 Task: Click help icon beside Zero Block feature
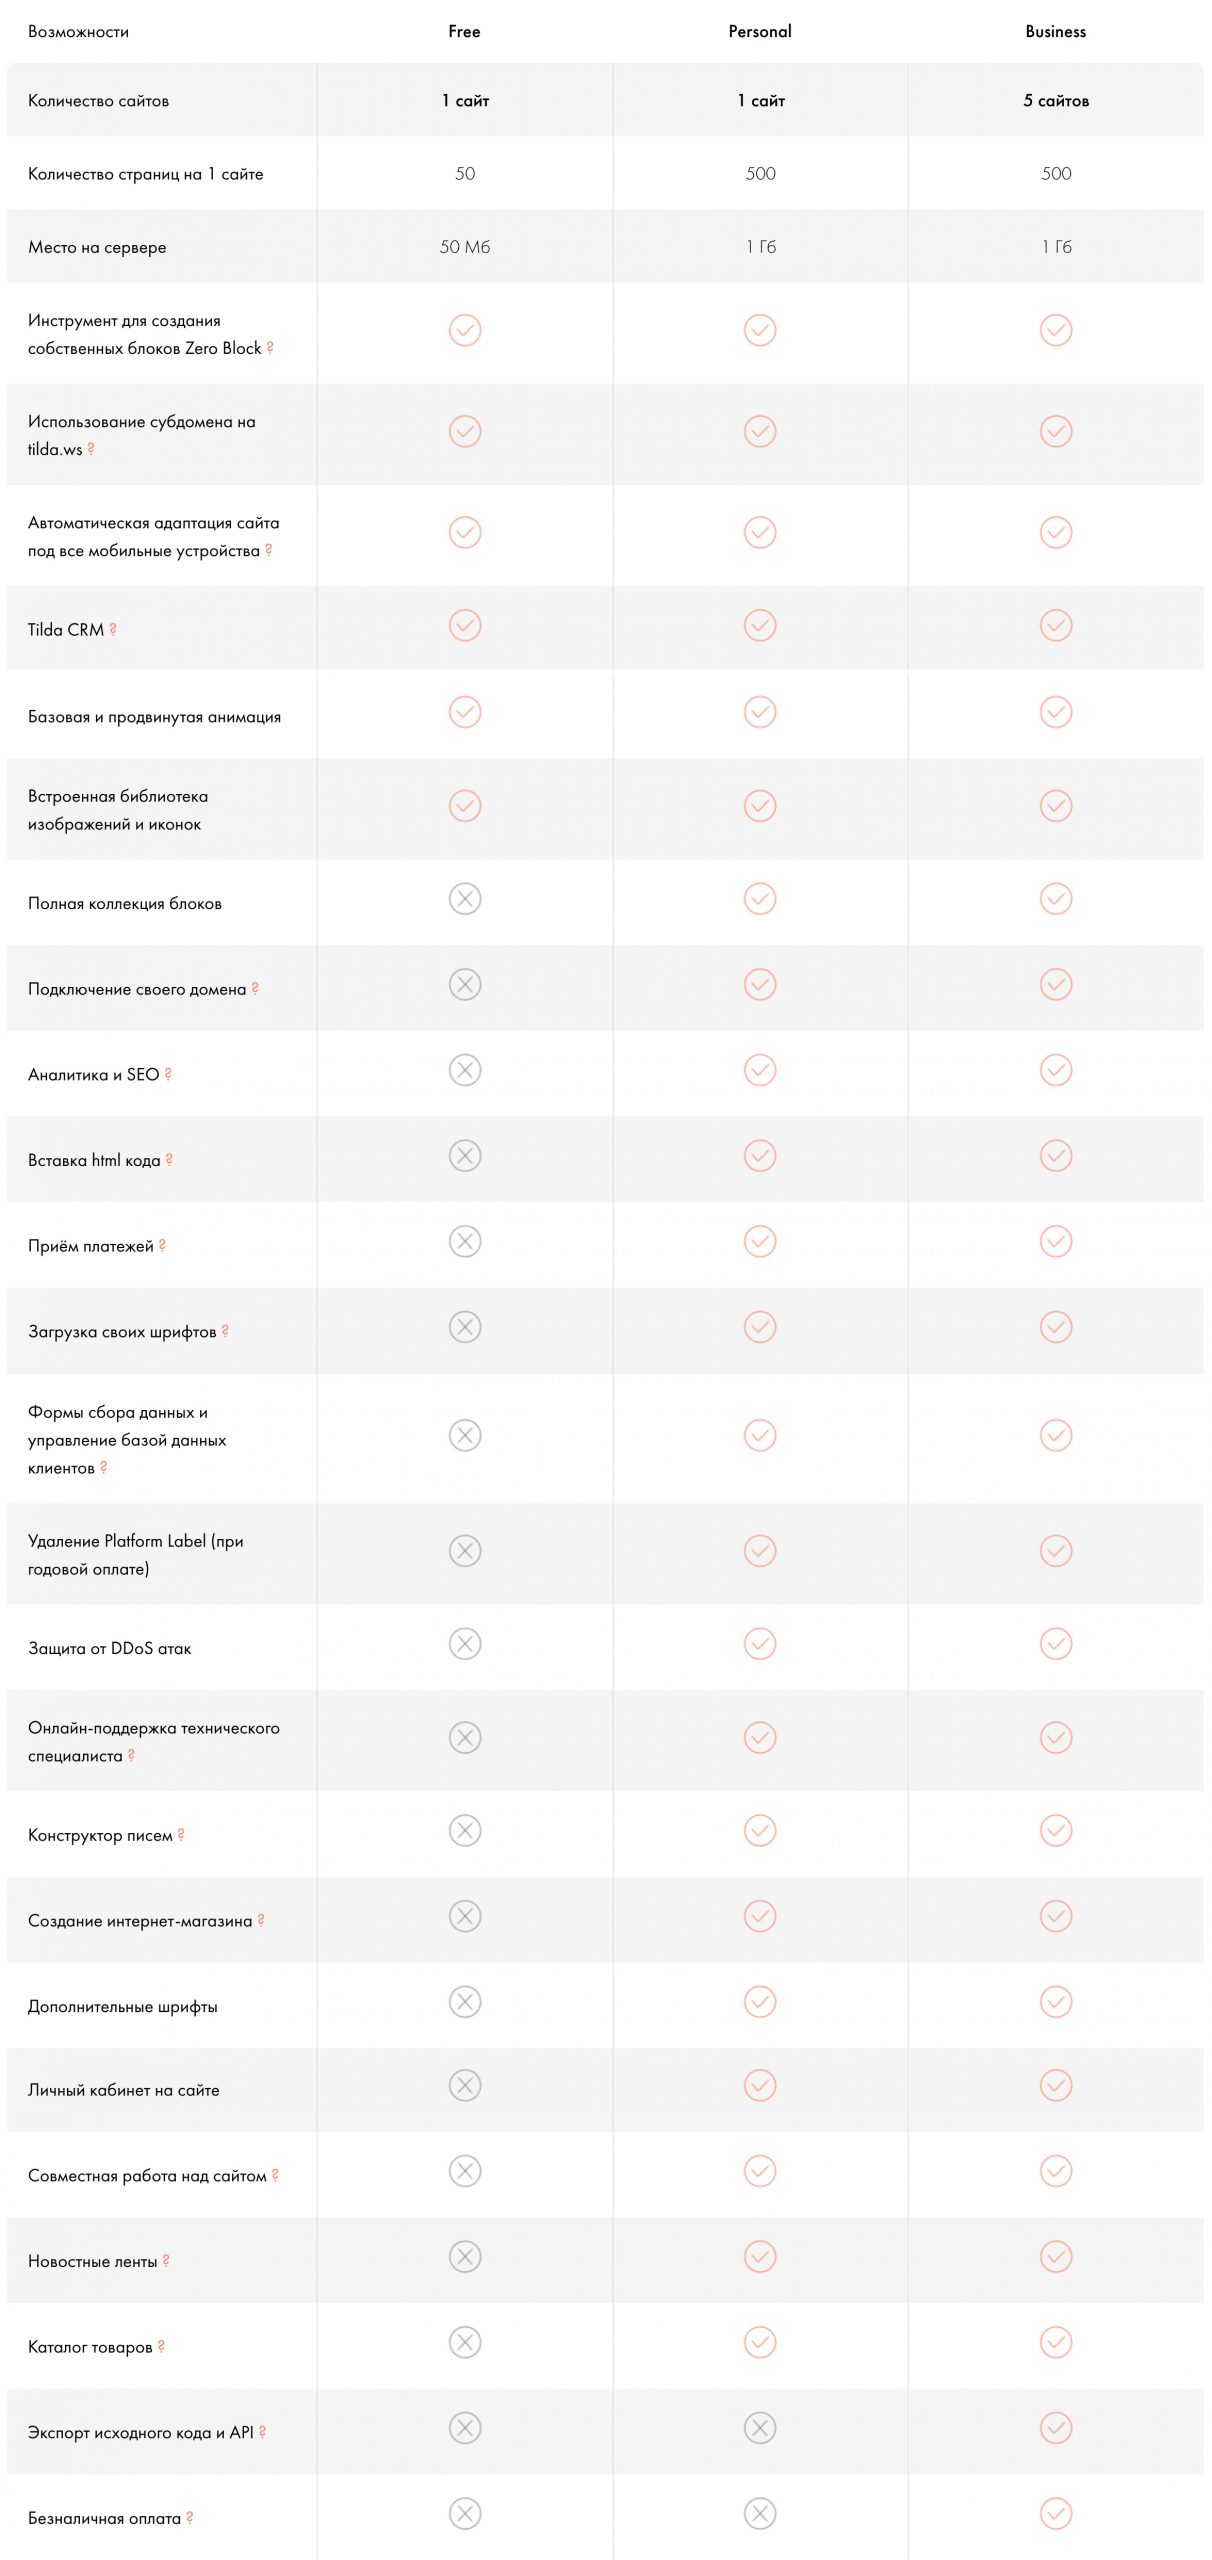270,348
